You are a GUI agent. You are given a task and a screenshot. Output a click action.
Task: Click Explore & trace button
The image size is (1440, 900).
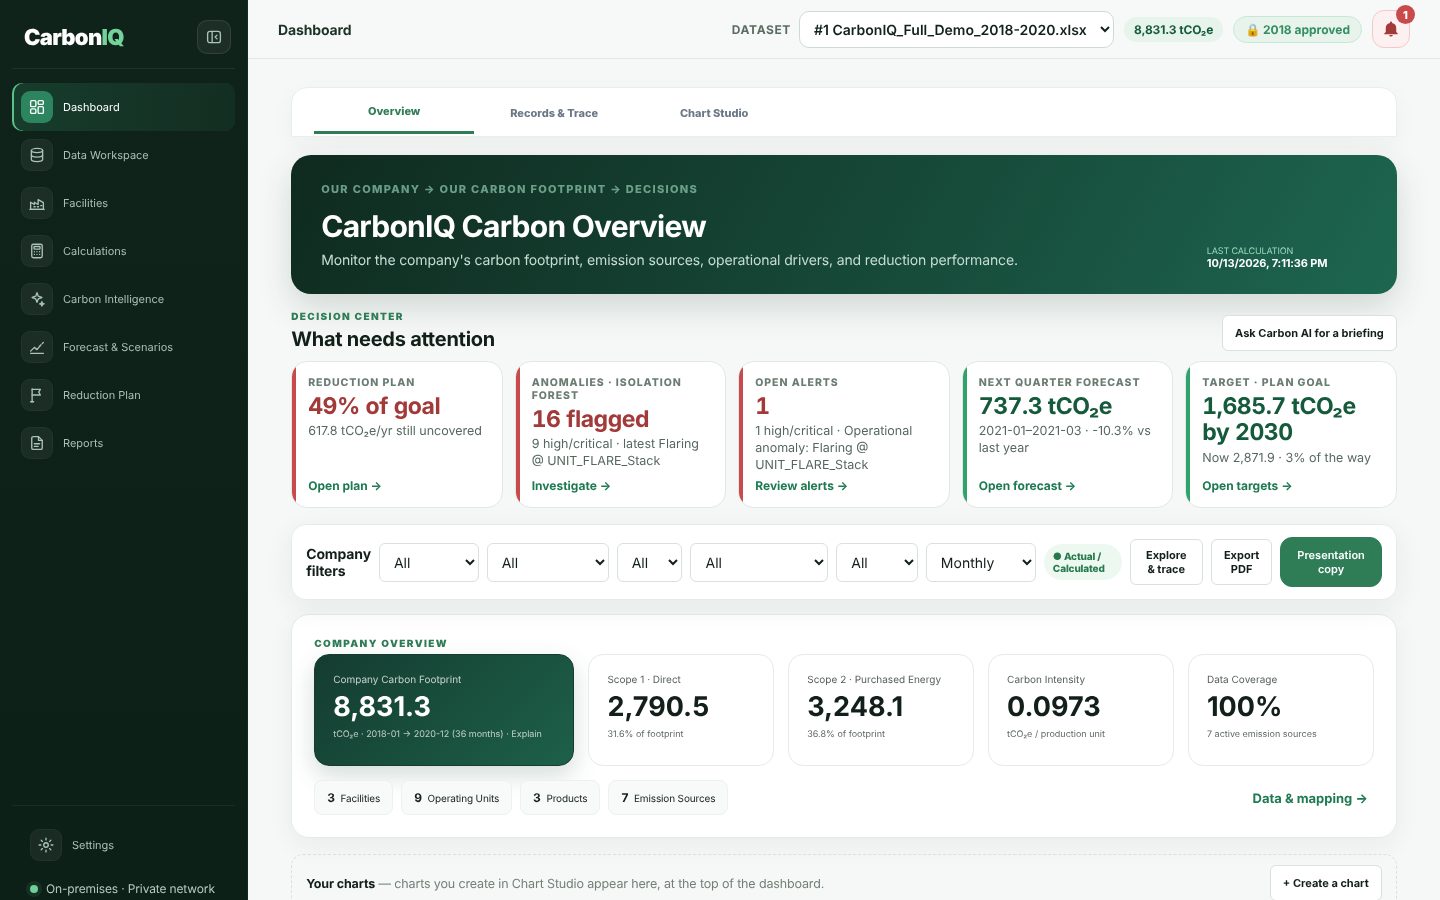[x=1166, y=562]
